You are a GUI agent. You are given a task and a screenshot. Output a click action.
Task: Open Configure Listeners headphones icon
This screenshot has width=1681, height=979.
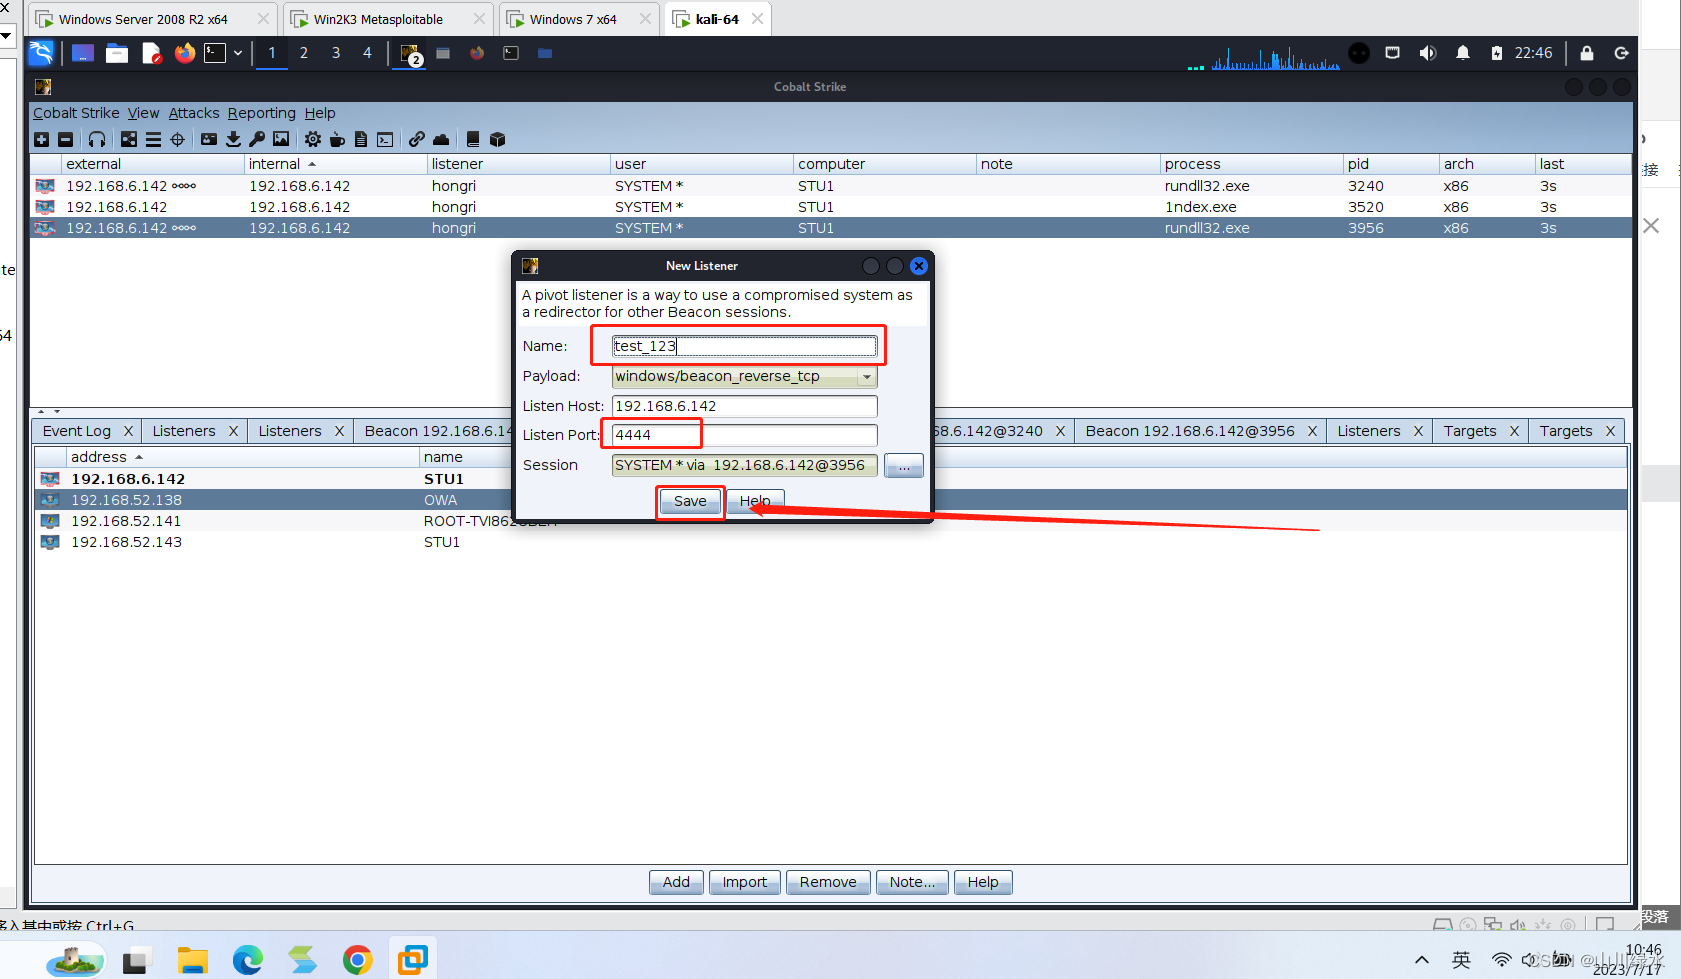tap(97, 139)
